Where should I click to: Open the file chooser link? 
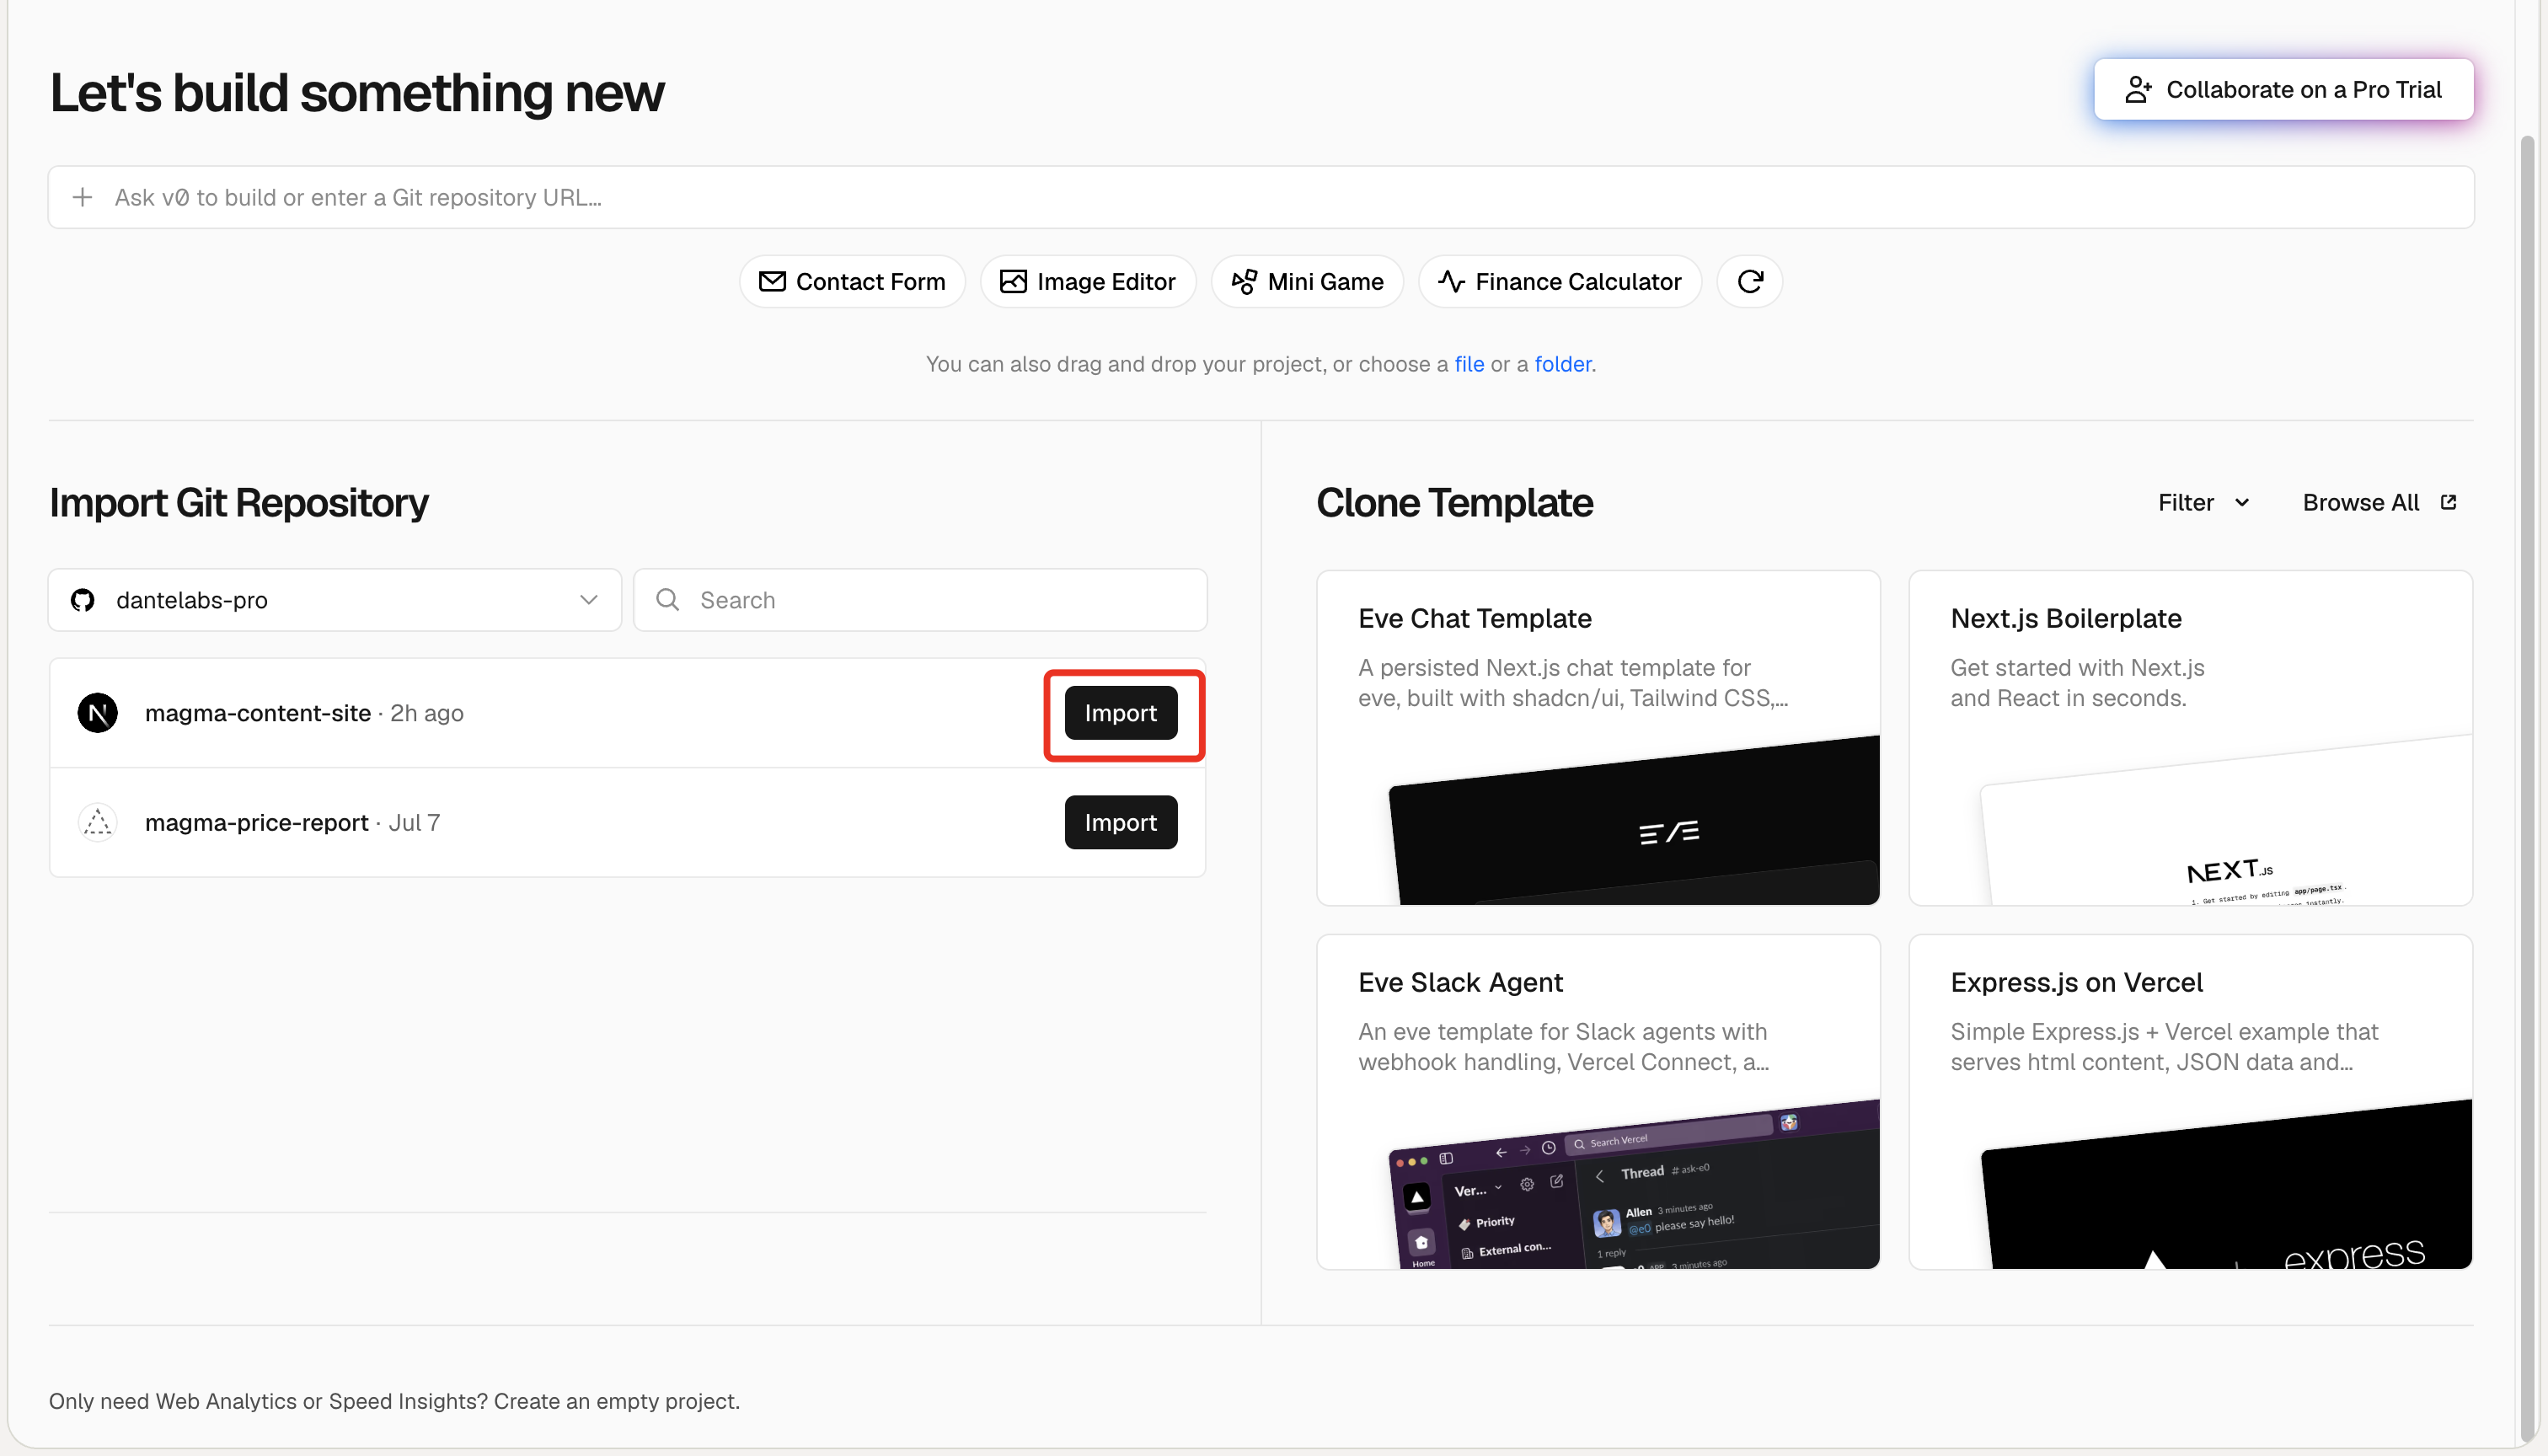point(1469,364)
